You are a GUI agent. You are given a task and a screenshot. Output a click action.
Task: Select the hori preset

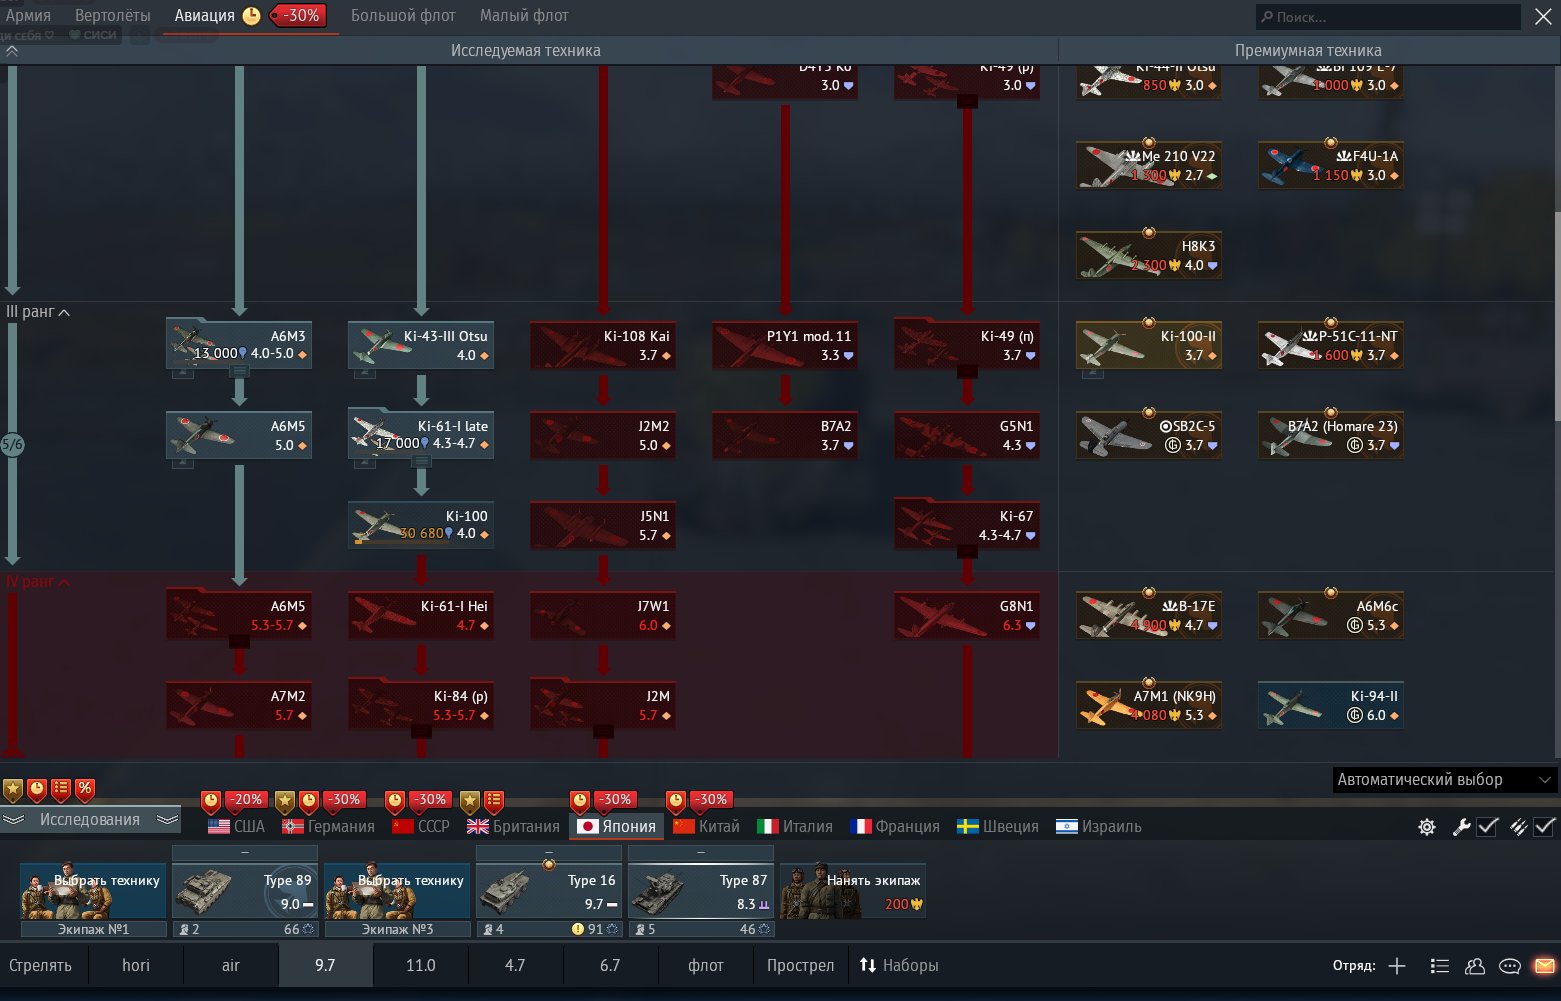tap(136, 966)
